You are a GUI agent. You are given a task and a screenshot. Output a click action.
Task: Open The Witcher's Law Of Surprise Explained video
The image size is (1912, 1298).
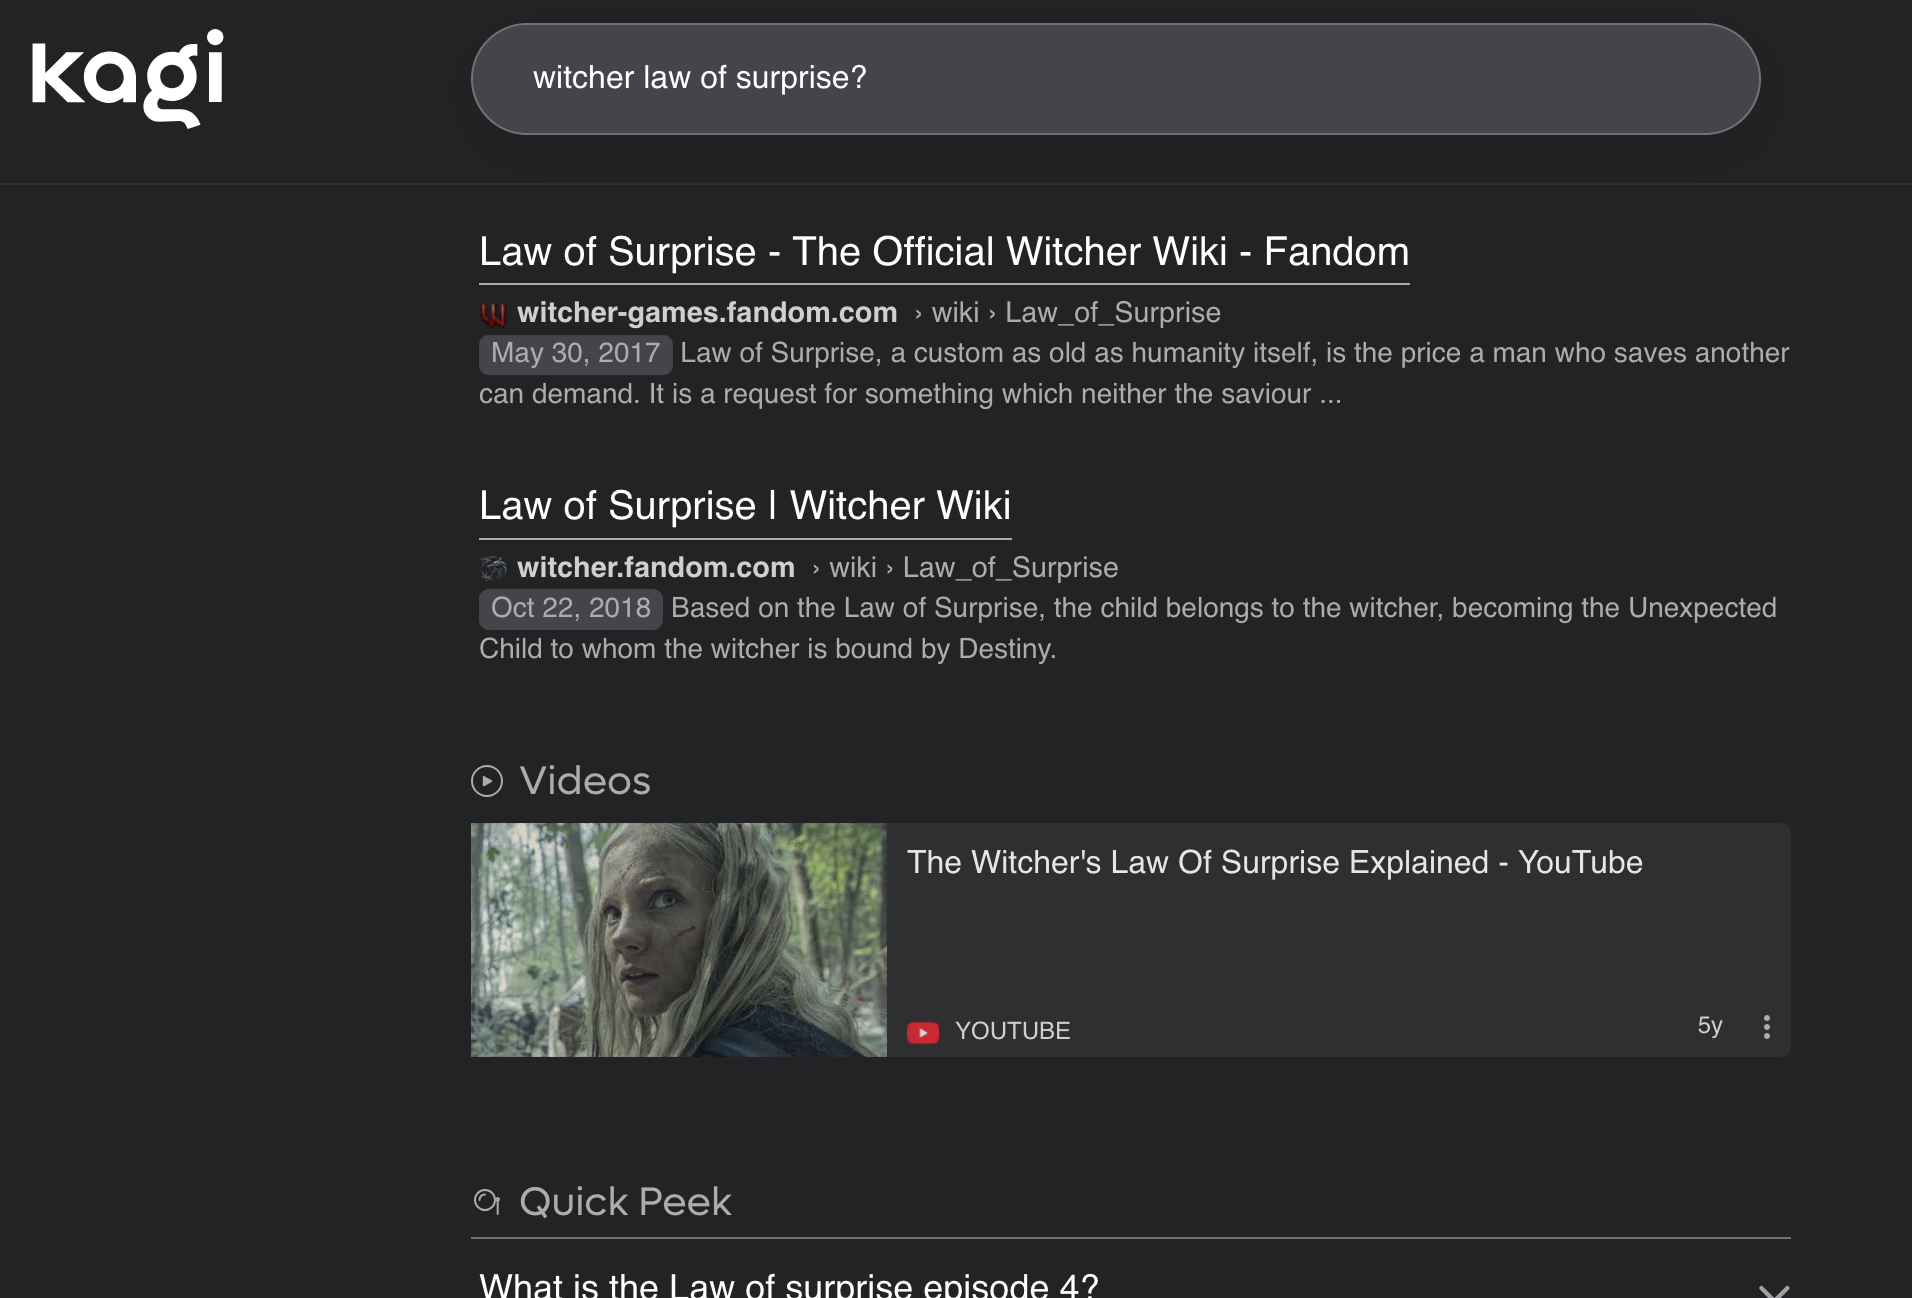1274,863
